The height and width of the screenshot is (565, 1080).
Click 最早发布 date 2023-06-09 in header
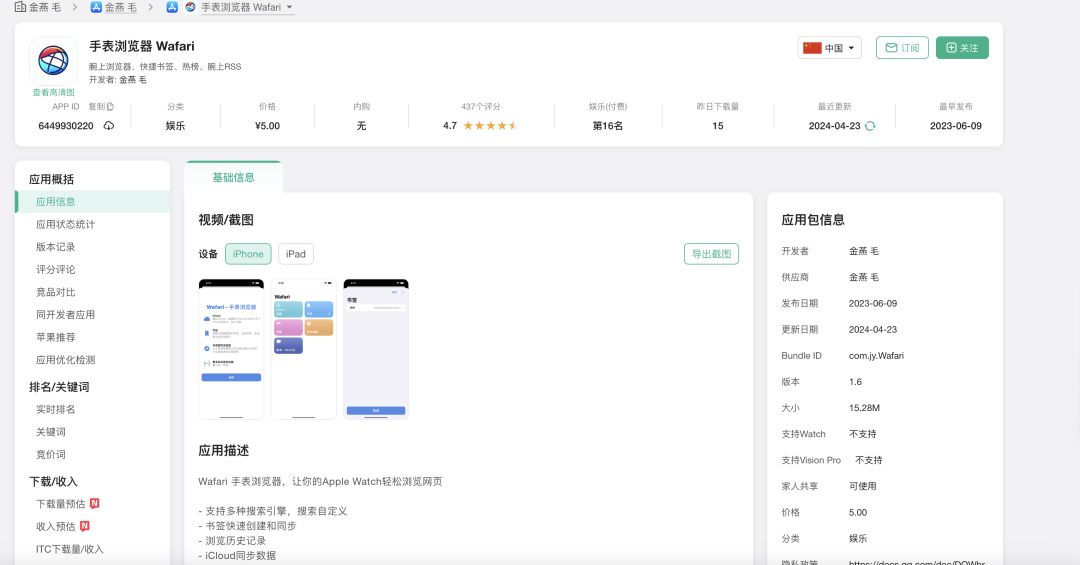pyautogui.click(x=956, y=126)
